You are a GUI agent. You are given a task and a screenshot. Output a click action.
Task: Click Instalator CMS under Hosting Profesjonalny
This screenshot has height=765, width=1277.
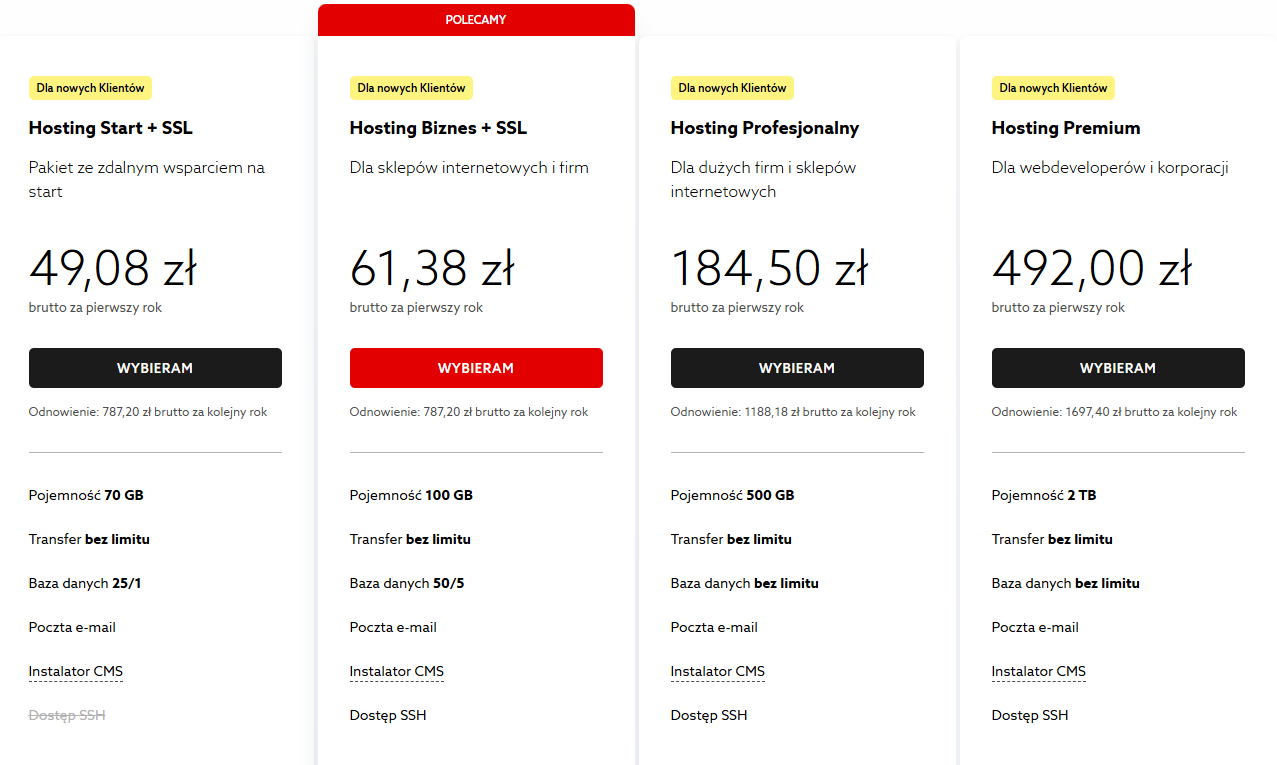coord(718,671)
